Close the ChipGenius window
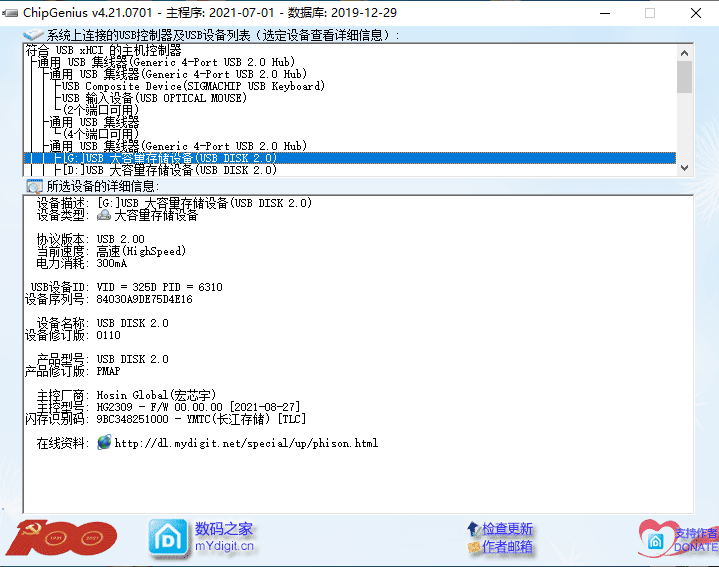 point(696,13)
